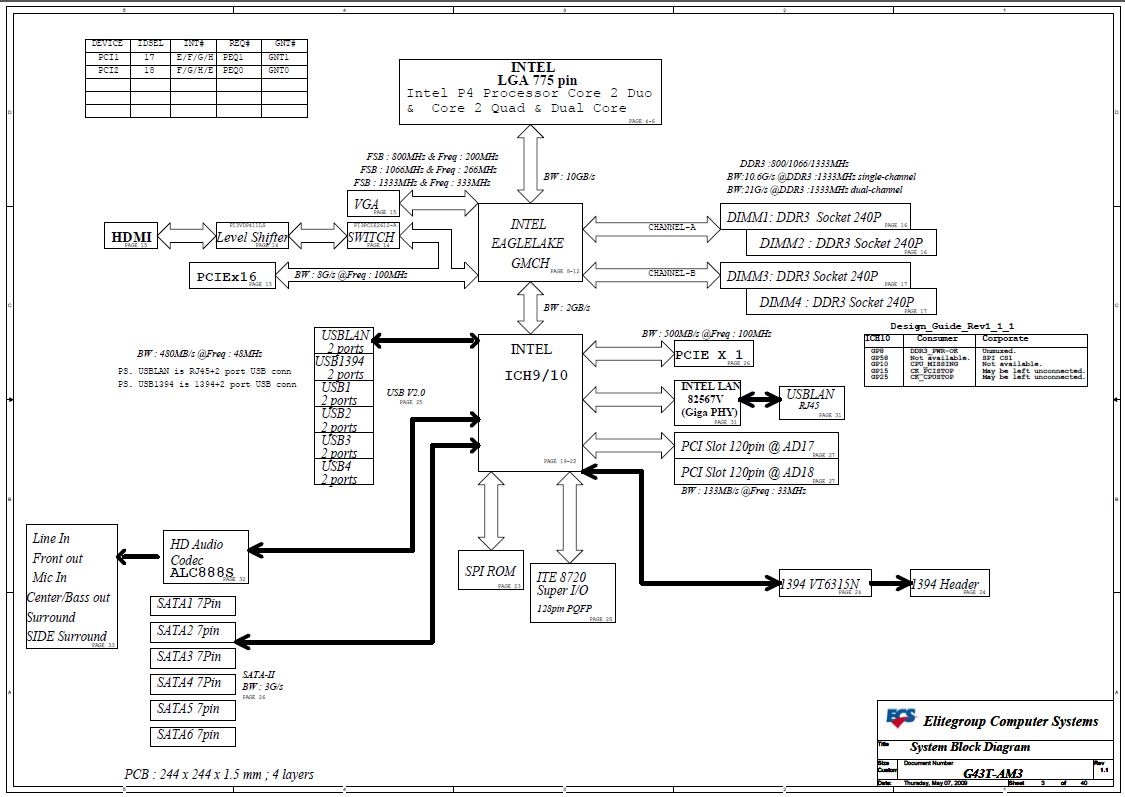Click the ECS logo in title block

click(x=900, y=718)
